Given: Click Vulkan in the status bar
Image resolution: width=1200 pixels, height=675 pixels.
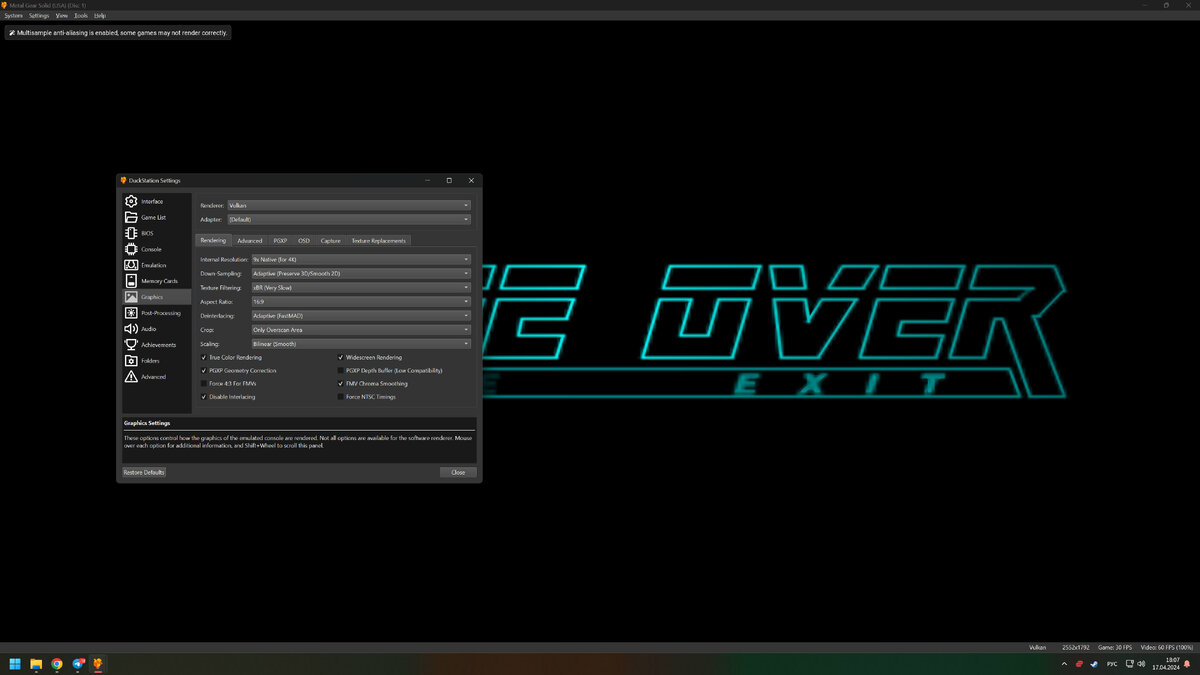Looking at the screenshot, I should (1038, 647).
